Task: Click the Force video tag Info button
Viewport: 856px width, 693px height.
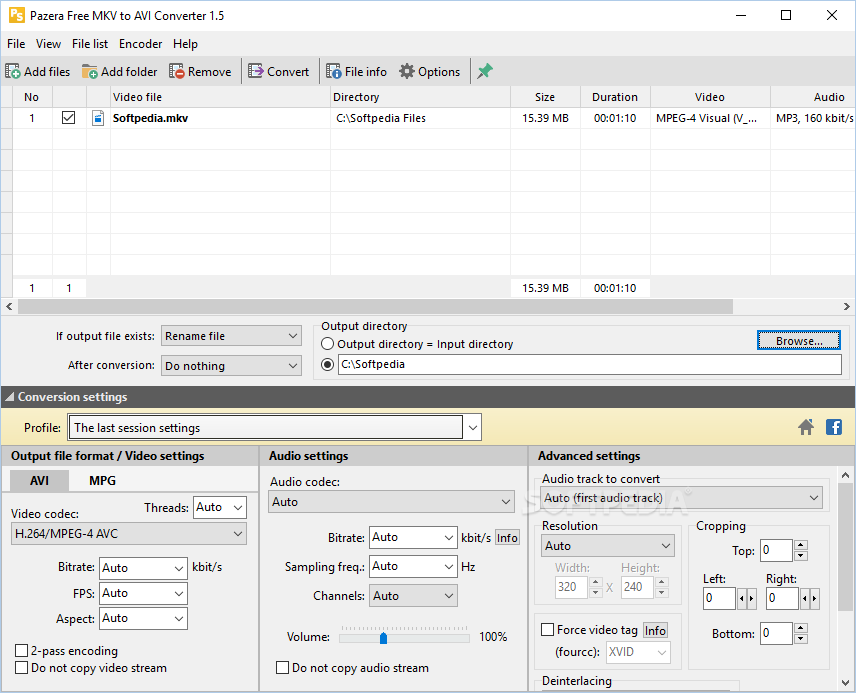Action: [x=655, y=631]
